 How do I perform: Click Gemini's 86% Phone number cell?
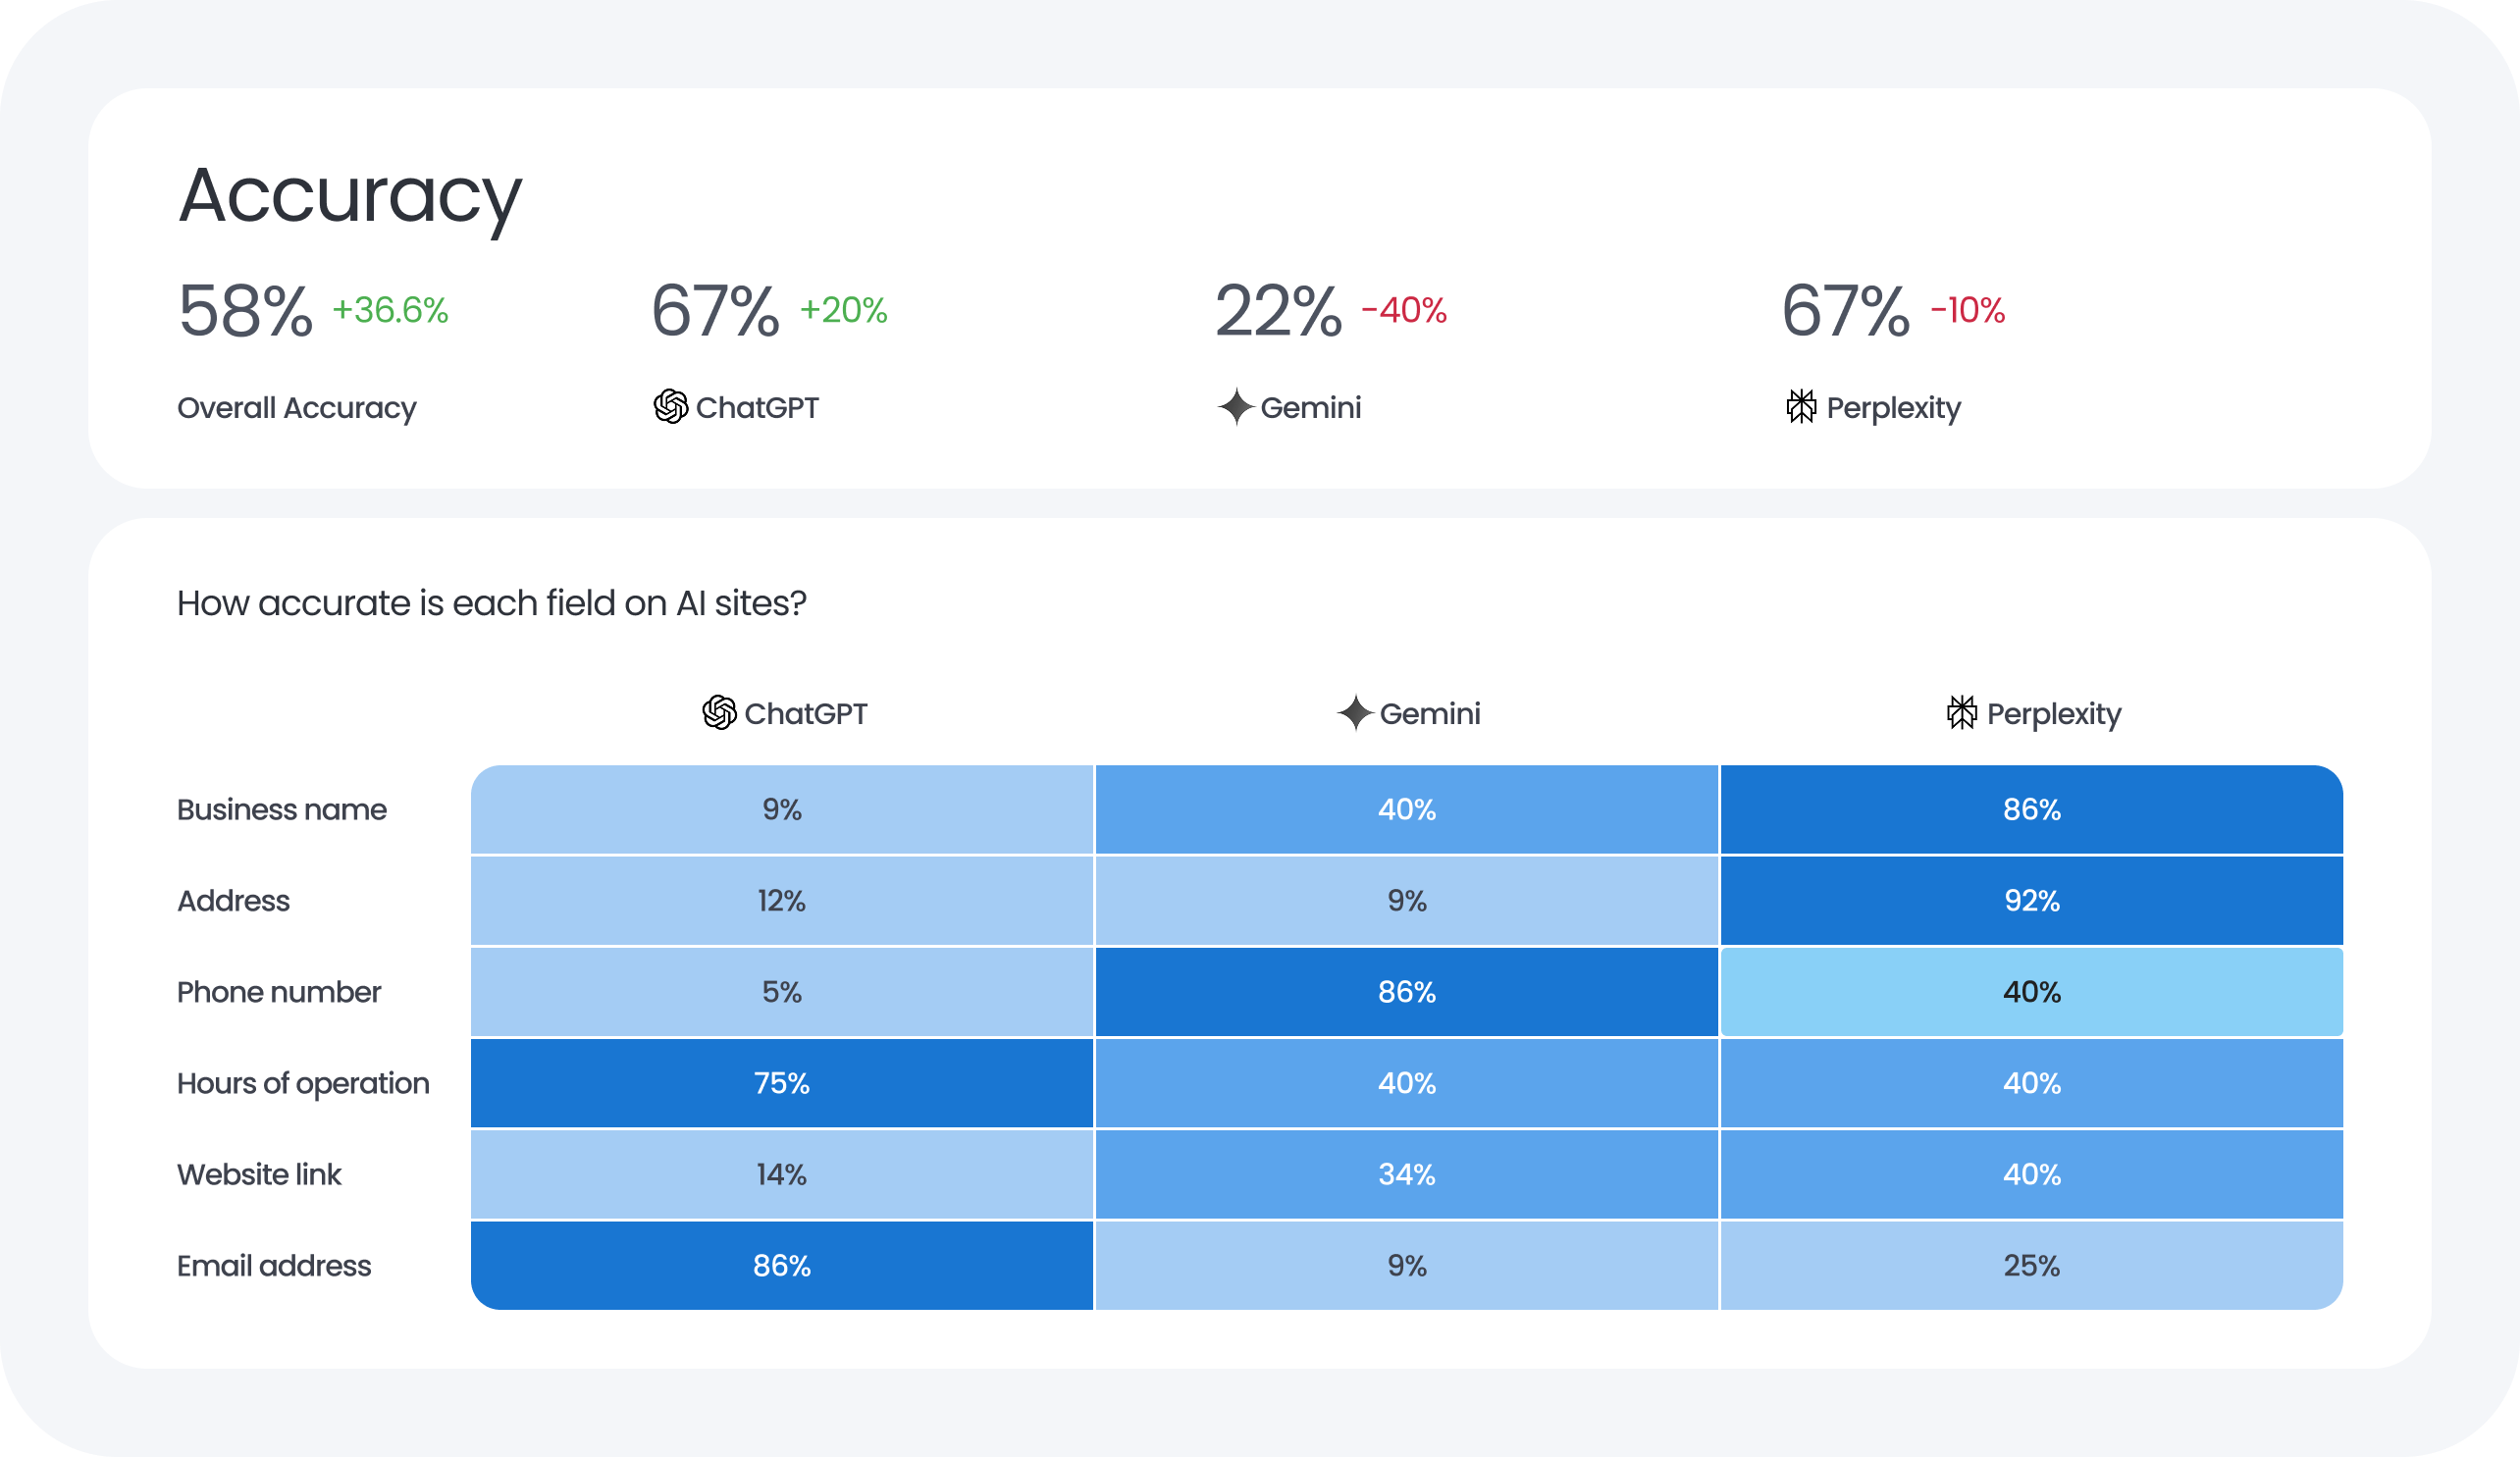1406,992
